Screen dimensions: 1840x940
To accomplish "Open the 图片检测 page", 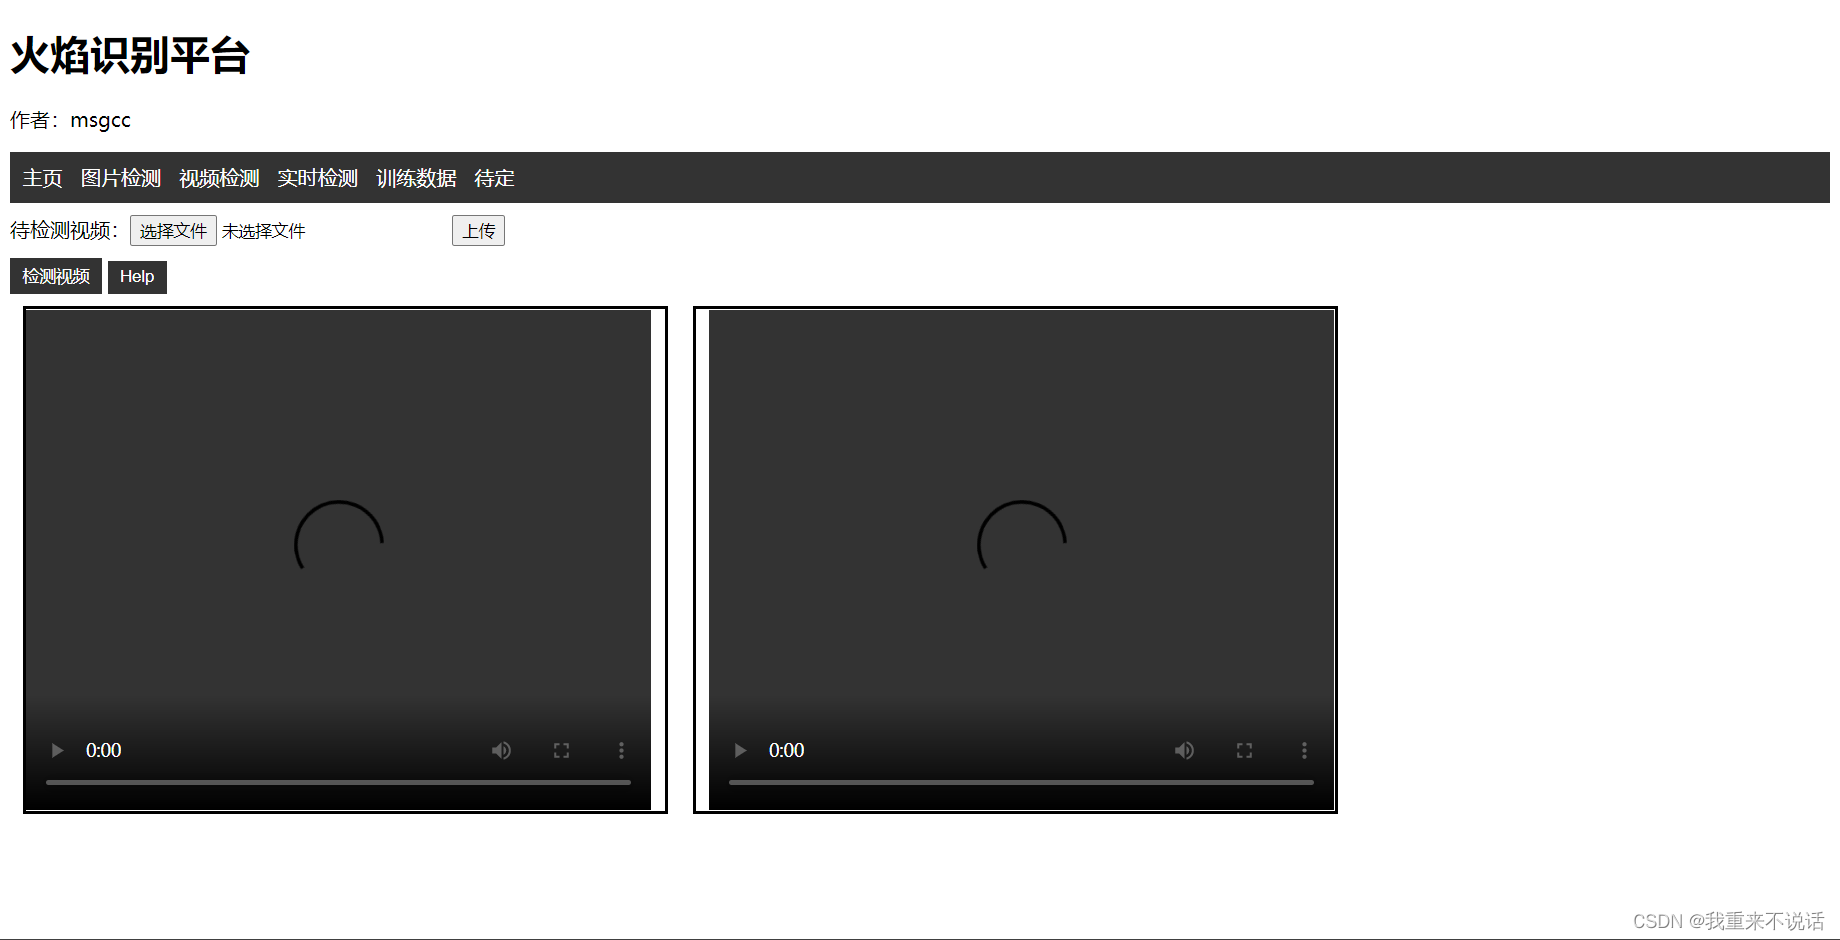I will pyautogui.click(x=121, y=178).
